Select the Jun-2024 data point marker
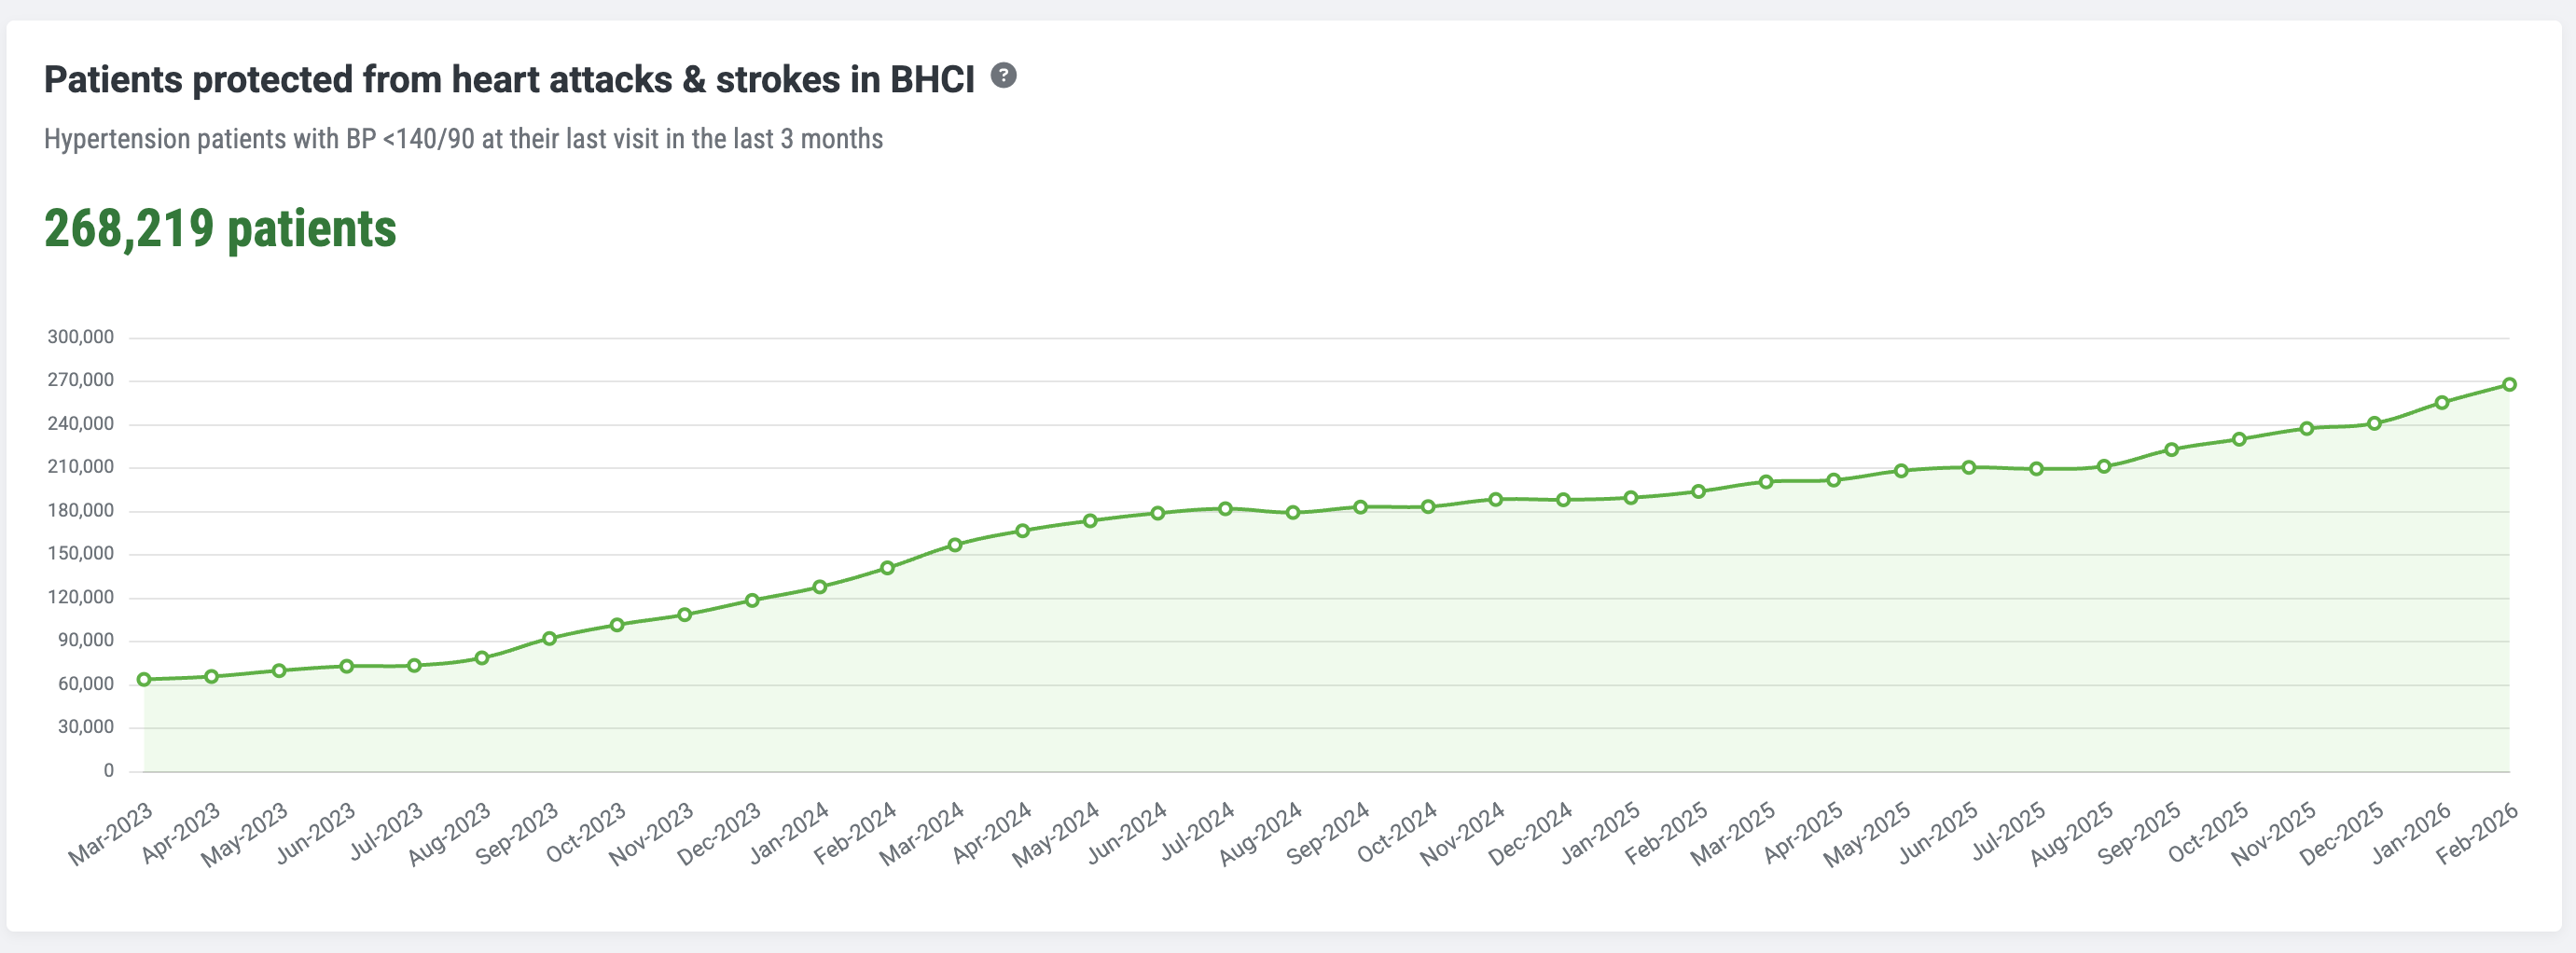This screenshot has height=953, width=2576. pyautogui.click(x=1158, y=513)
